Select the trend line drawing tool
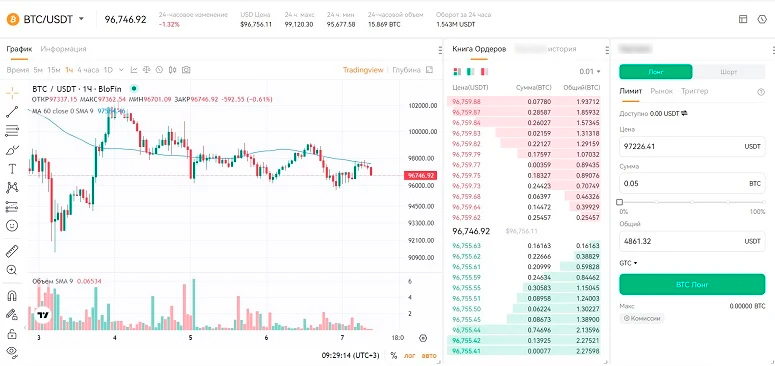Screen dimensions: 775x366 pos(12,112)
